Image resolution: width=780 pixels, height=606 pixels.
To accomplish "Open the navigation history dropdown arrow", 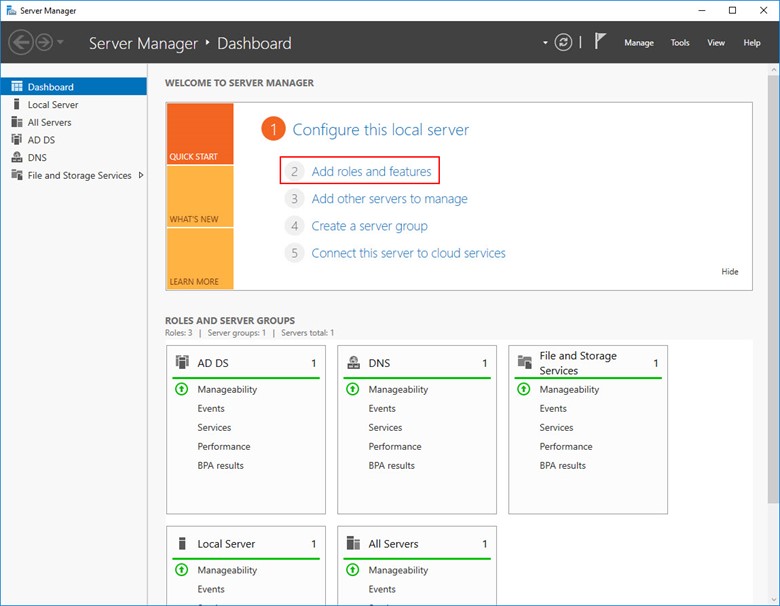I will click(x=61, y=43).
